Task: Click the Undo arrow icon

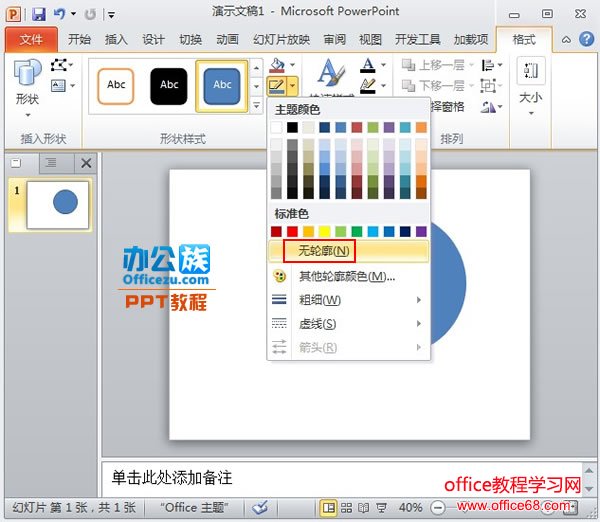Action: [x=59, y=14]
